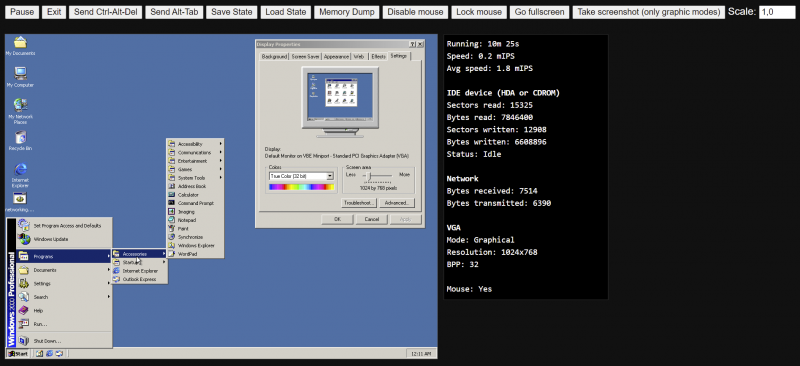Launch Paint from Accessories menu
This screenshot has width=800, height=366.
click(x=195, y=229)
